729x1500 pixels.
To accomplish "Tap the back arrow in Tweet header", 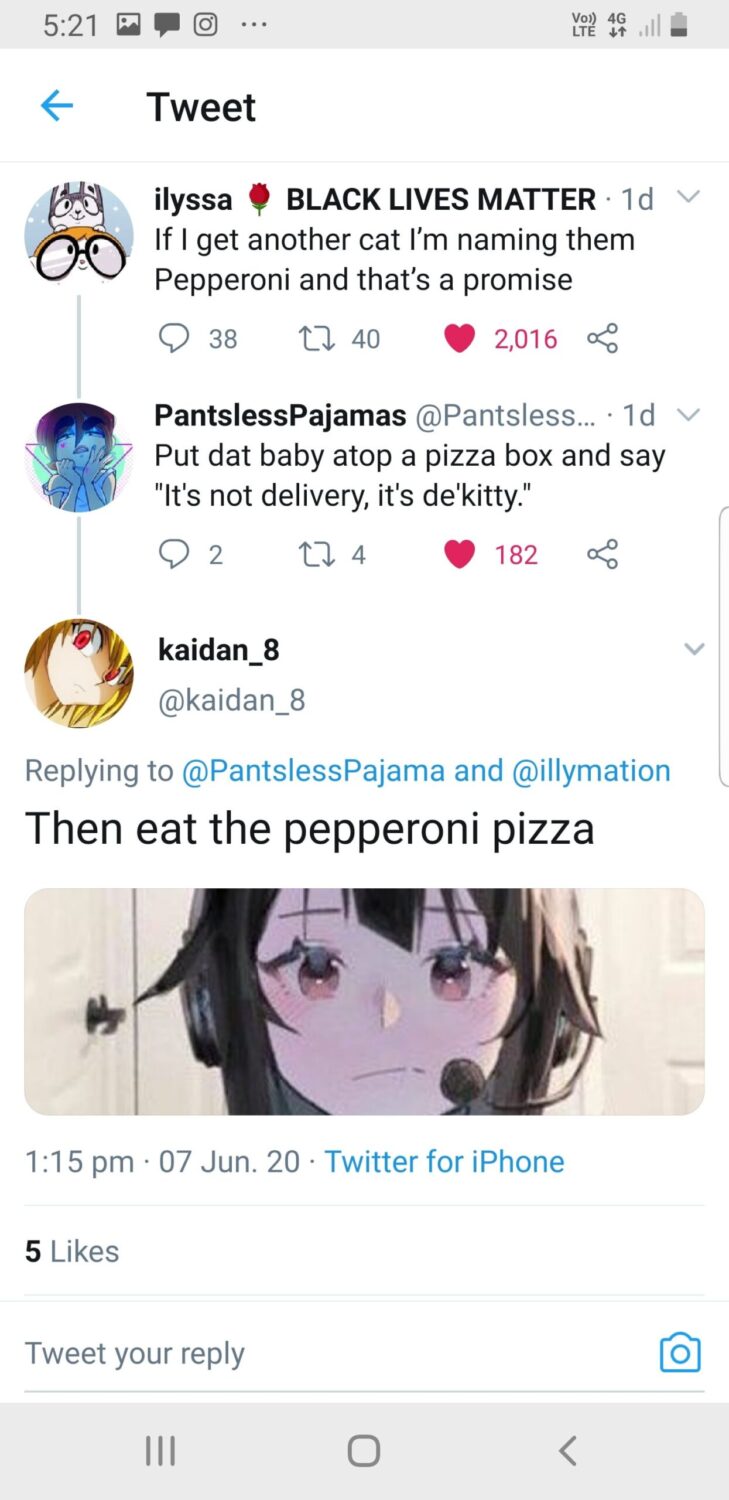I will pyautogui.click(x=57, y=106).
